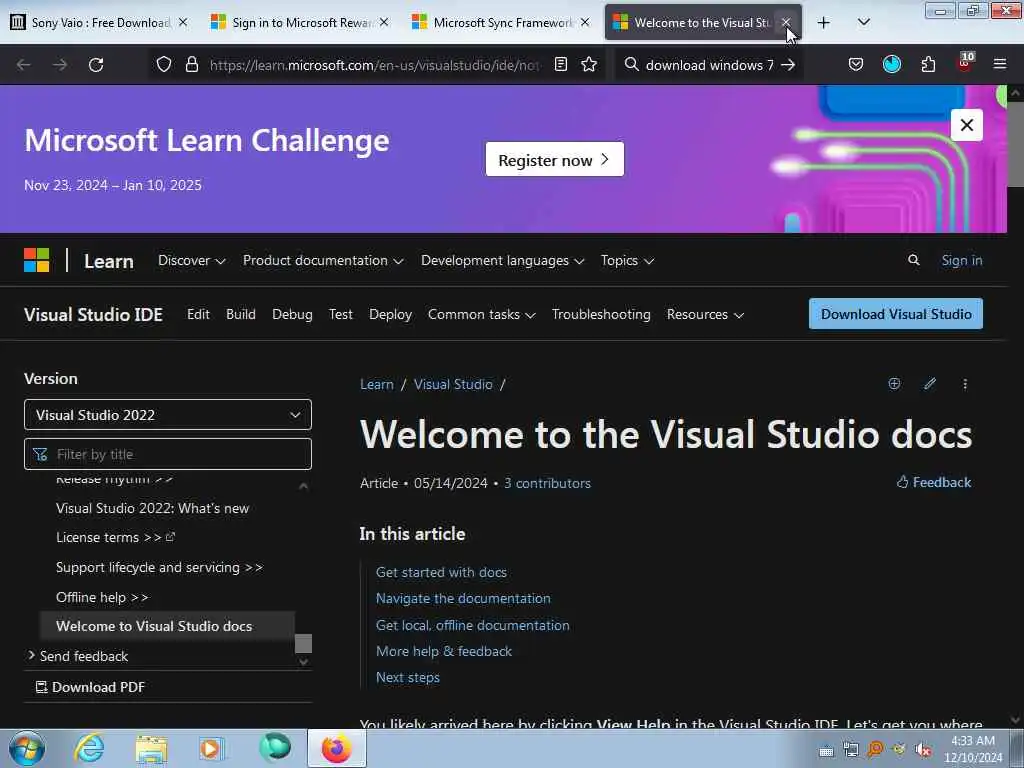Click the Microsoft logo in header

coord(37,260)
